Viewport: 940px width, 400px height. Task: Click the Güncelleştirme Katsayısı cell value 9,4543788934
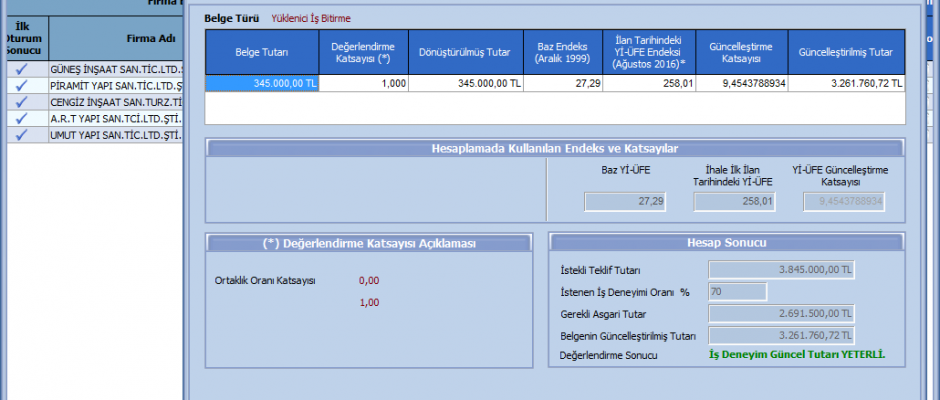tap(738, 84)
